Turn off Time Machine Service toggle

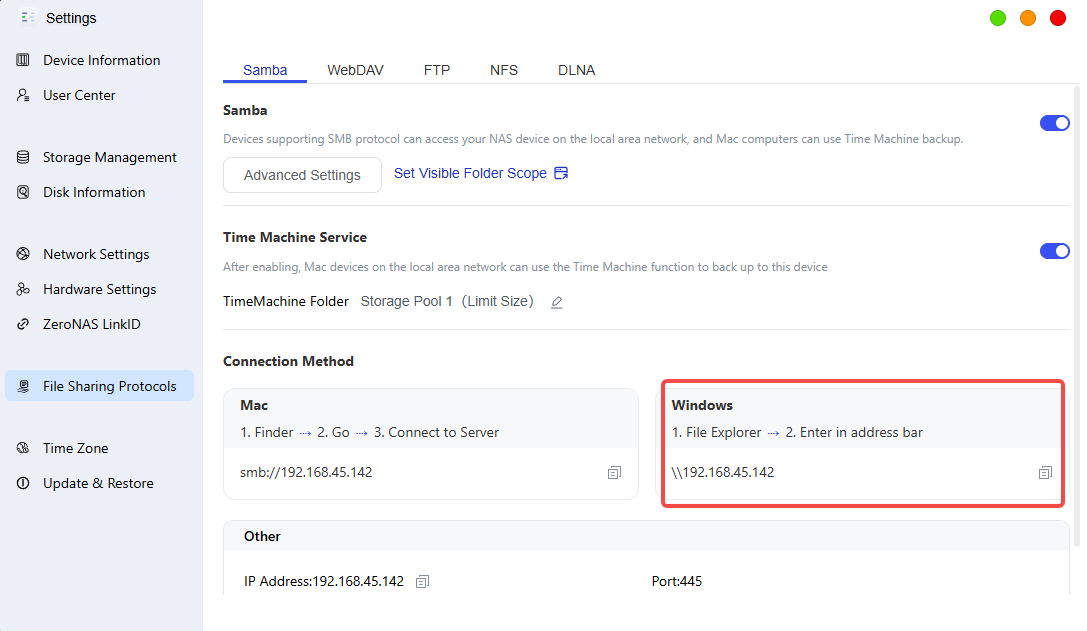point(1054,251)
